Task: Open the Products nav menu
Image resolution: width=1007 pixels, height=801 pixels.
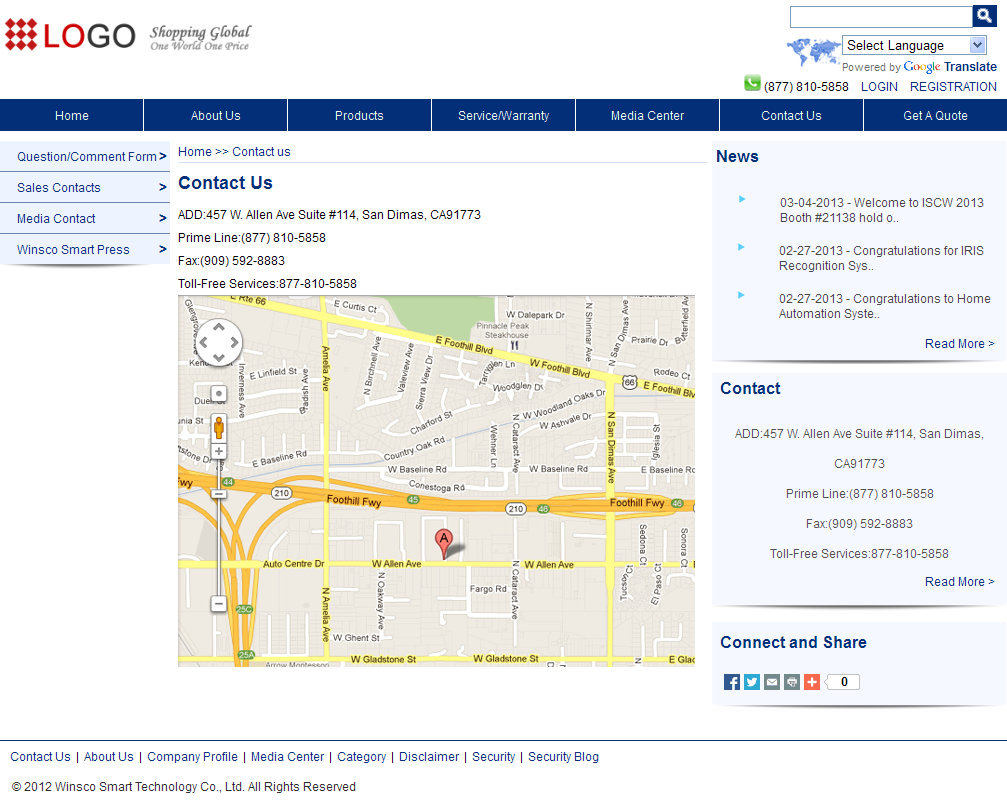Action: click(x=359, y=116)
